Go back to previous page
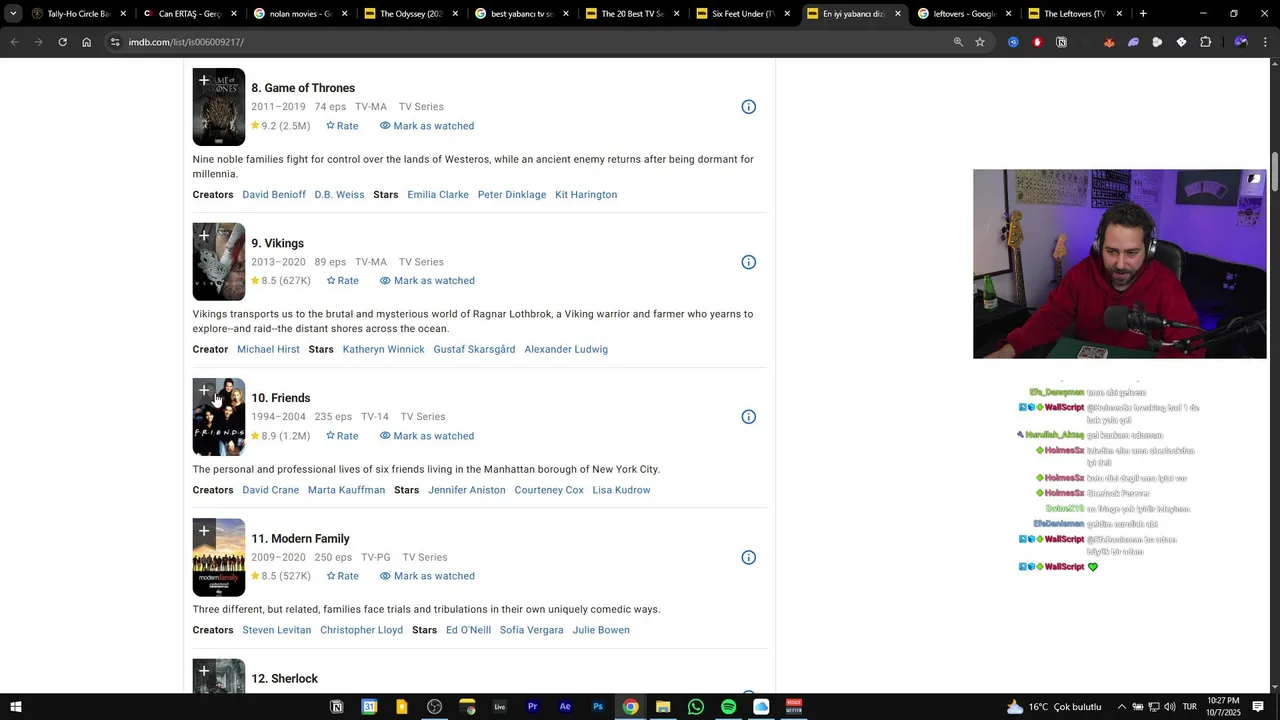The width and height of the screenshot is (1280, 720). coord(14,42)
